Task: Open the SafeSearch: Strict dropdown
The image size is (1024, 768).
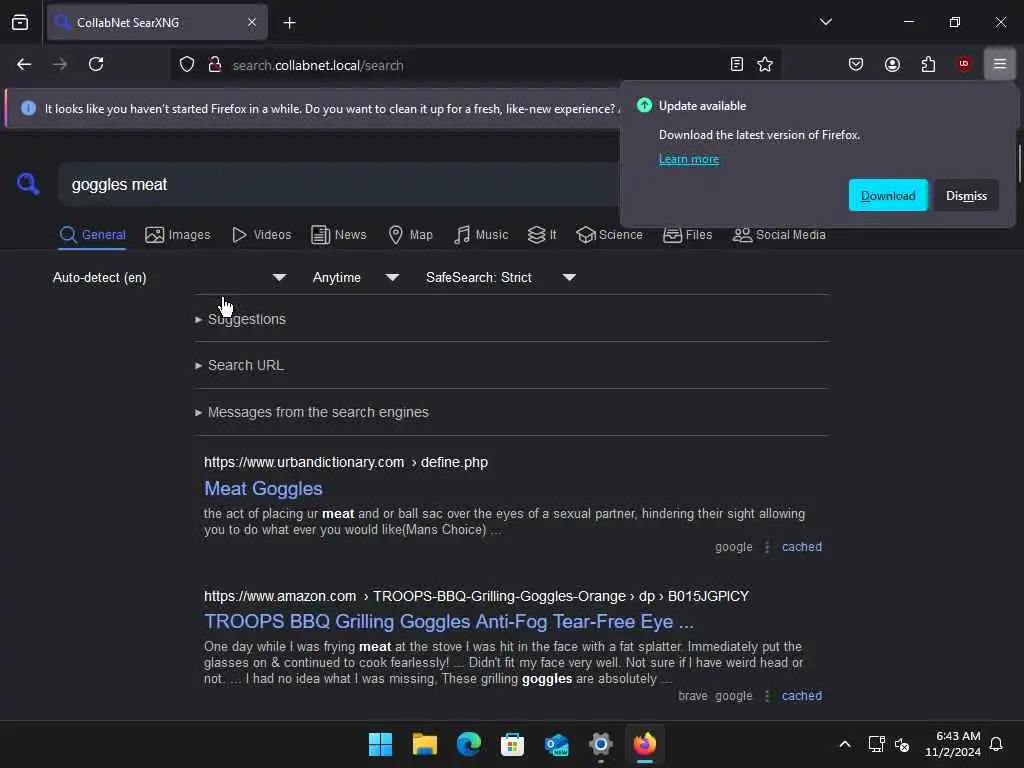Action: [501, 278]
